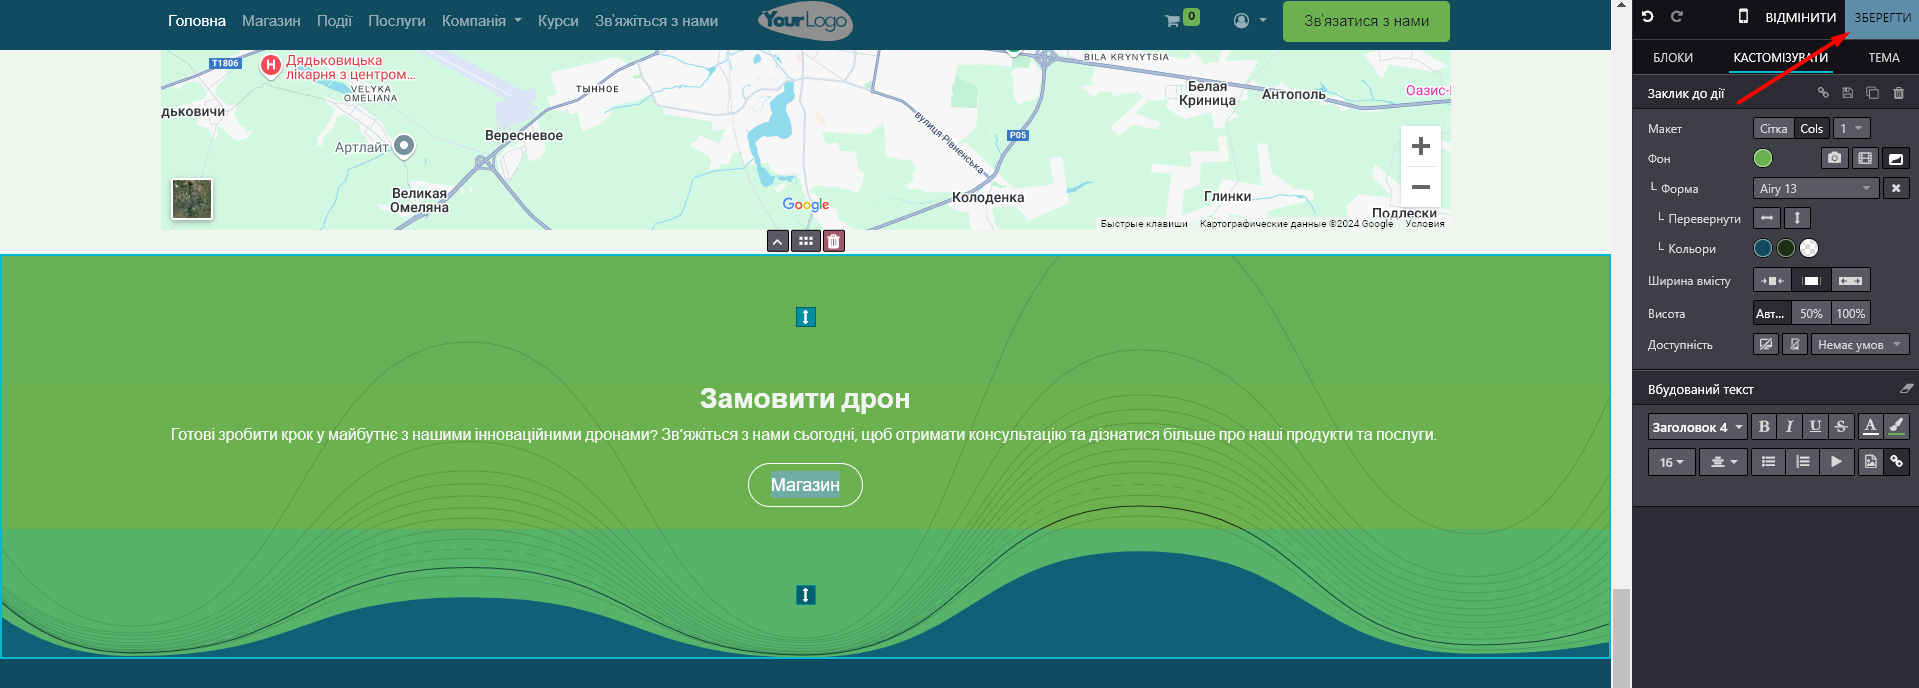
Task: Zoom in on the Google map
Action: (1420, 147)
